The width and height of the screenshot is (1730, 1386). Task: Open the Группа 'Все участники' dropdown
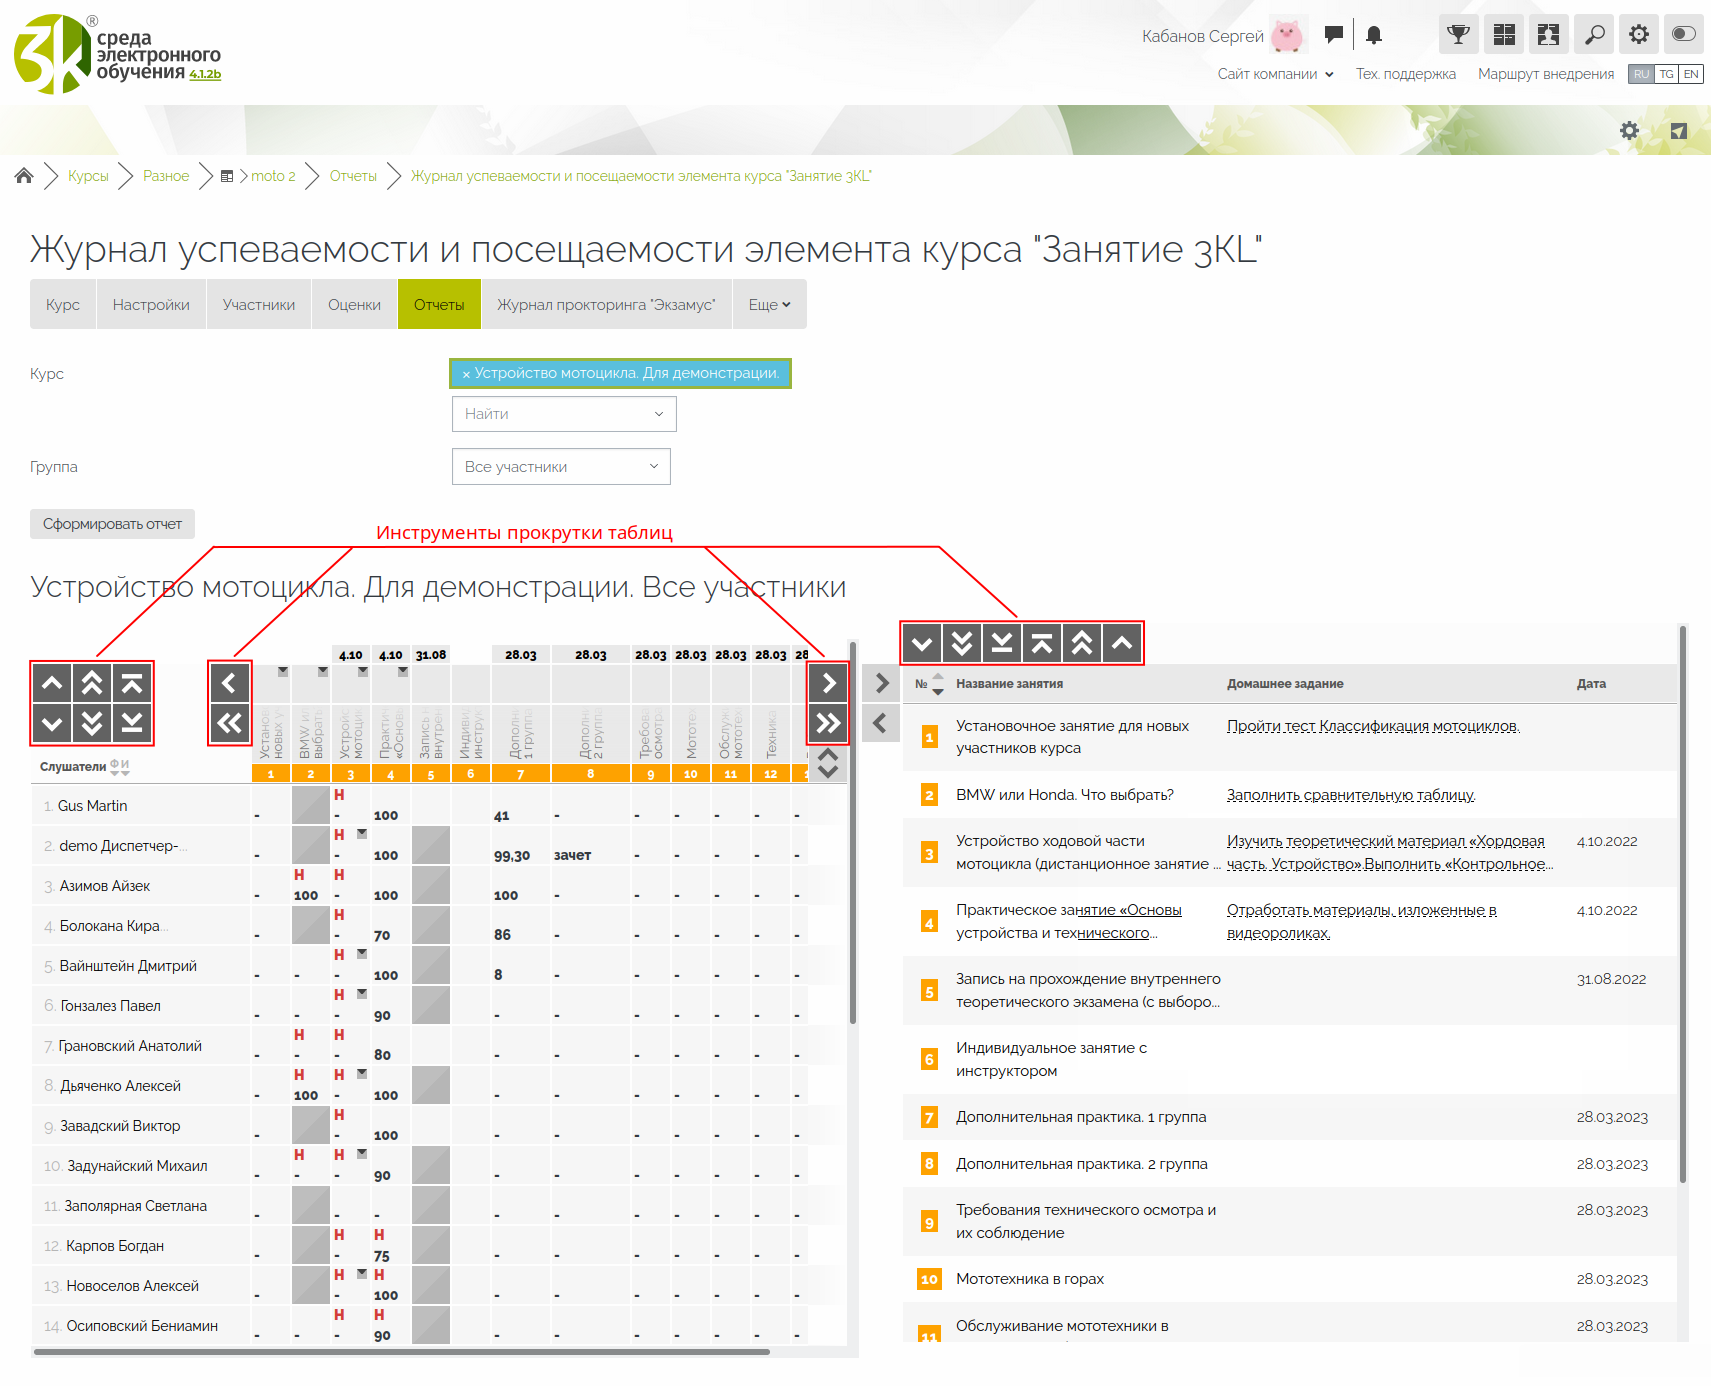[561, 467]
